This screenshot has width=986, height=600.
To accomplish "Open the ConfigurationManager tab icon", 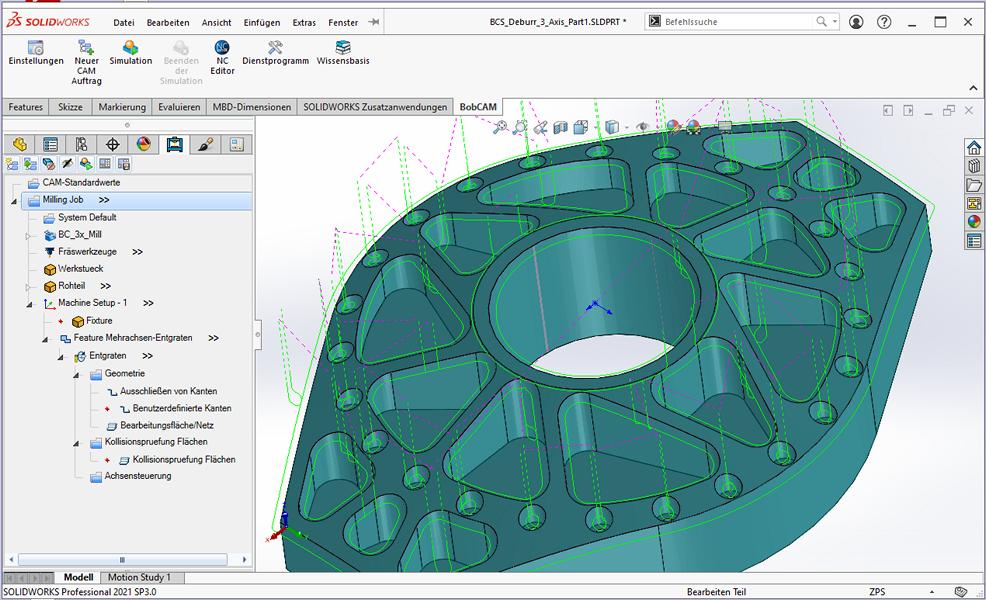I will coord(81,145).
